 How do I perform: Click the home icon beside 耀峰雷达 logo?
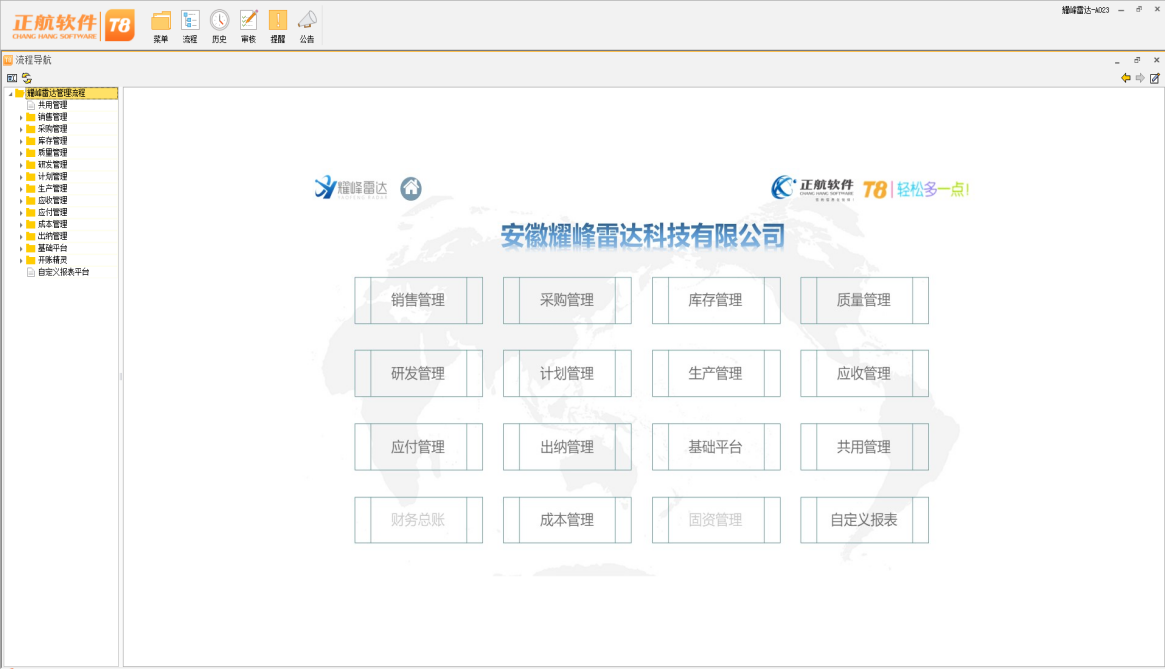point(411,188)
